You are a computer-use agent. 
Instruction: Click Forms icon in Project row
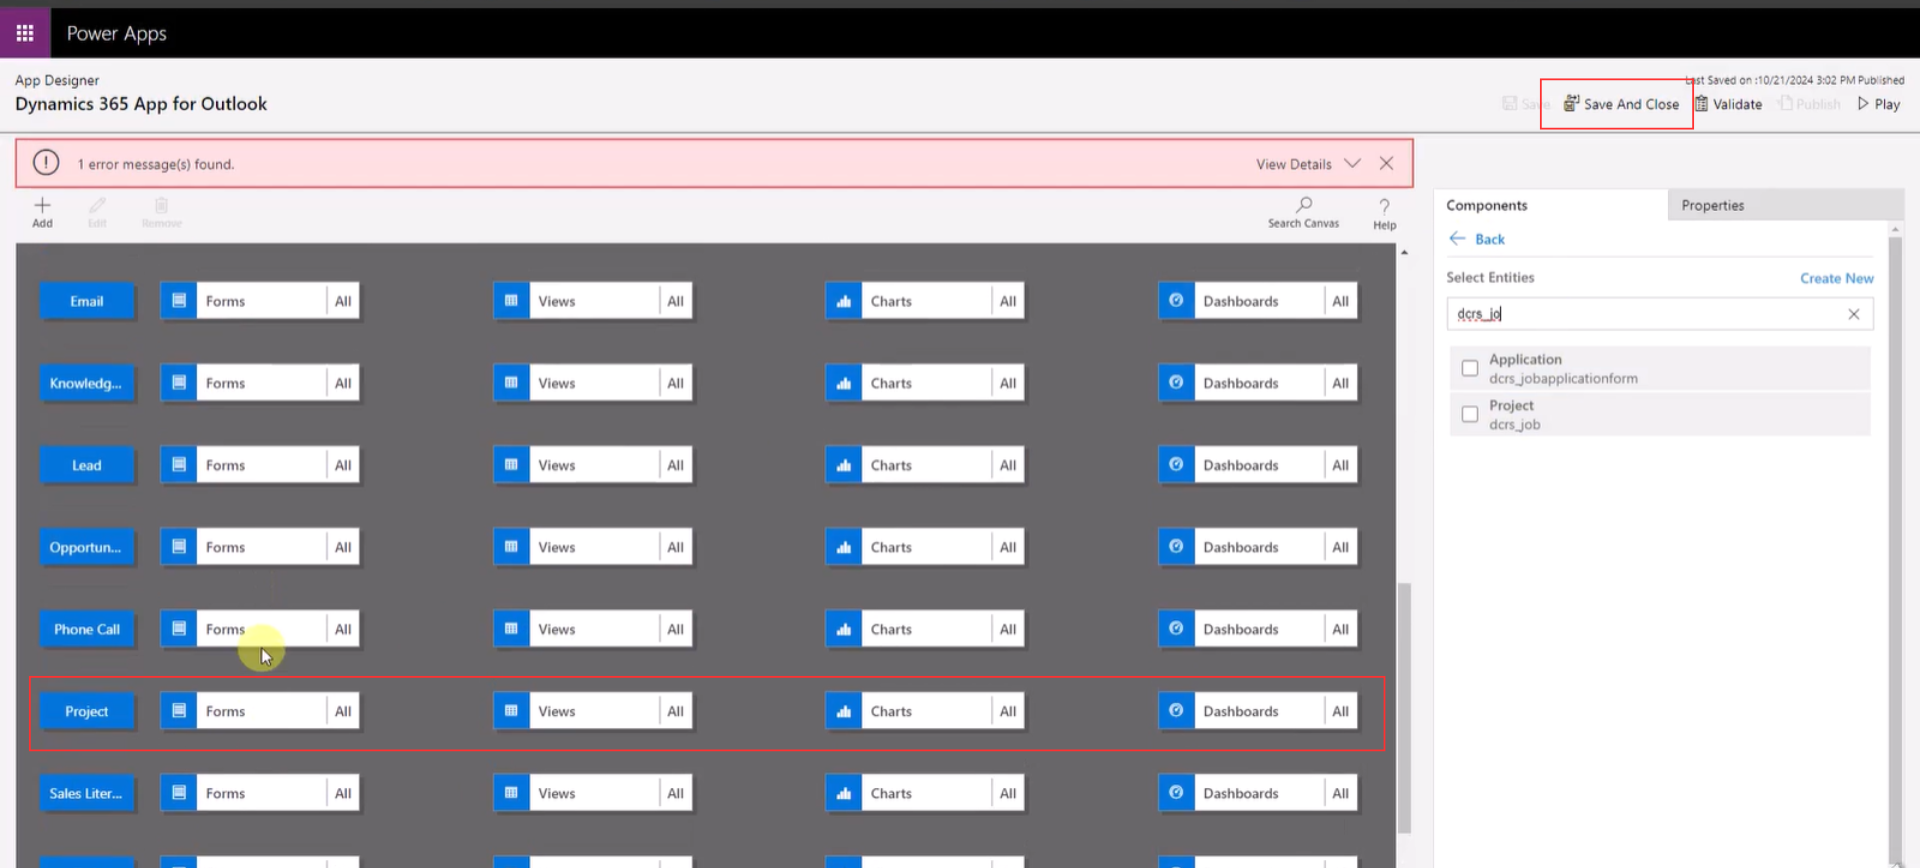pos(179,711)
